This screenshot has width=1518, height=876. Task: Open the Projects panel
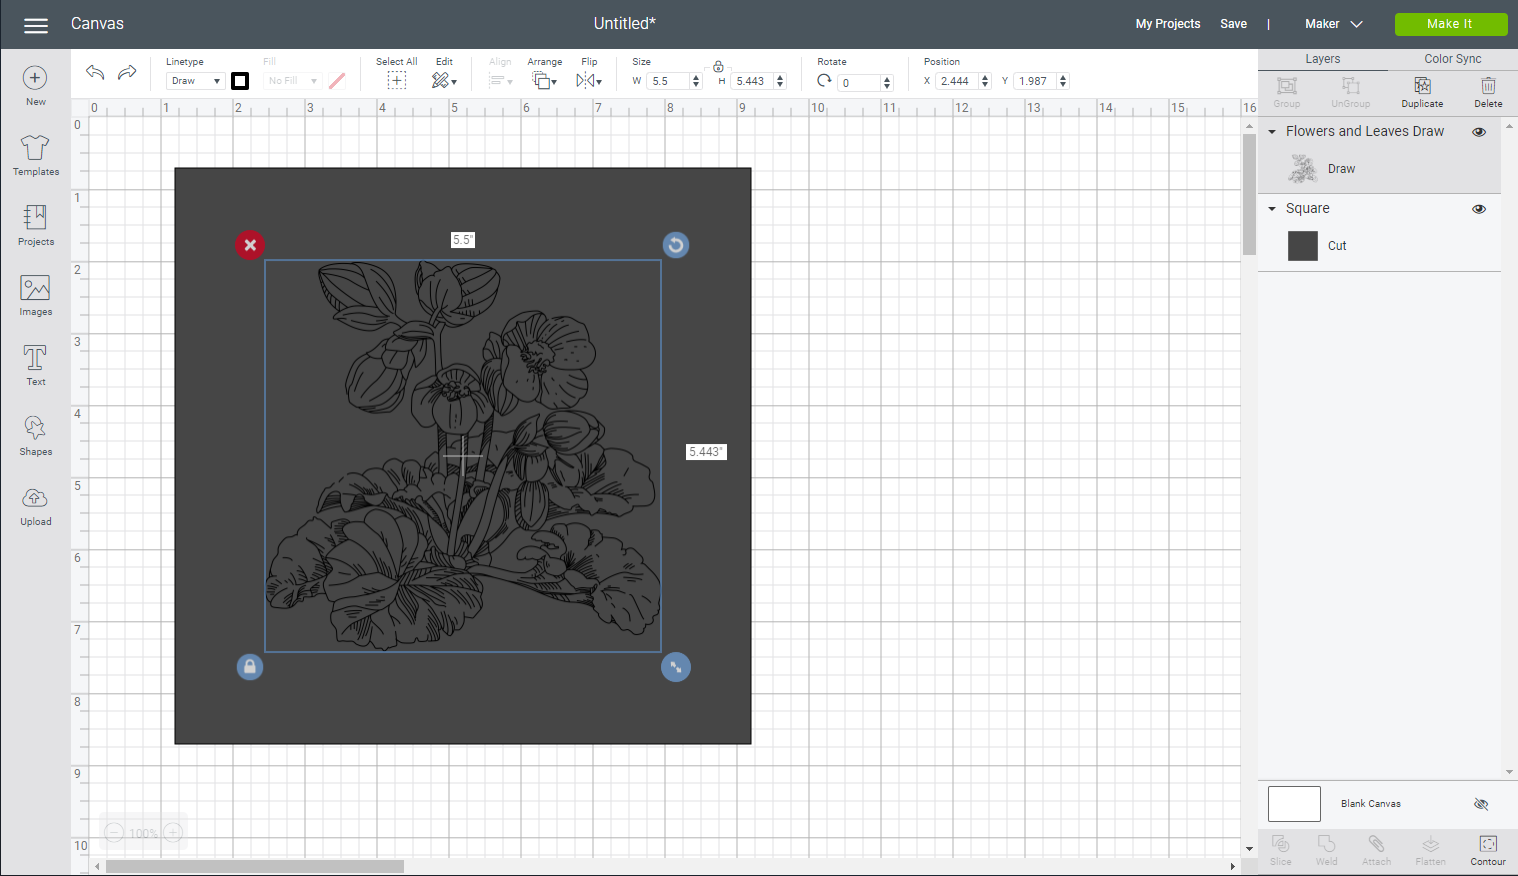coord(35,224)
